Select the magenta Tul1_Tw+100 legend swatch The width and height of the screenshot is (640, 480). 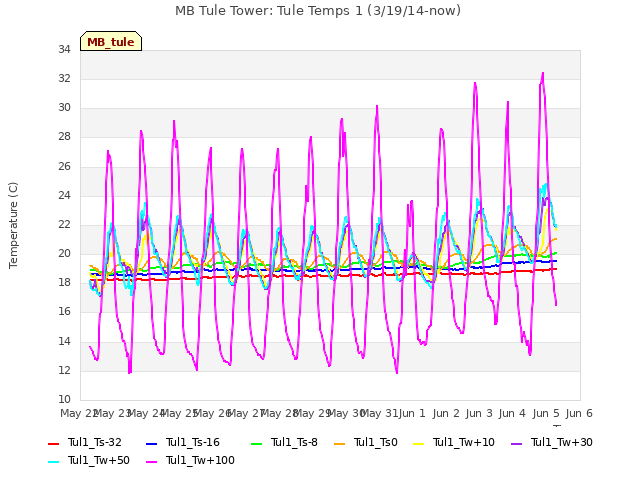[x=151, y=462]
